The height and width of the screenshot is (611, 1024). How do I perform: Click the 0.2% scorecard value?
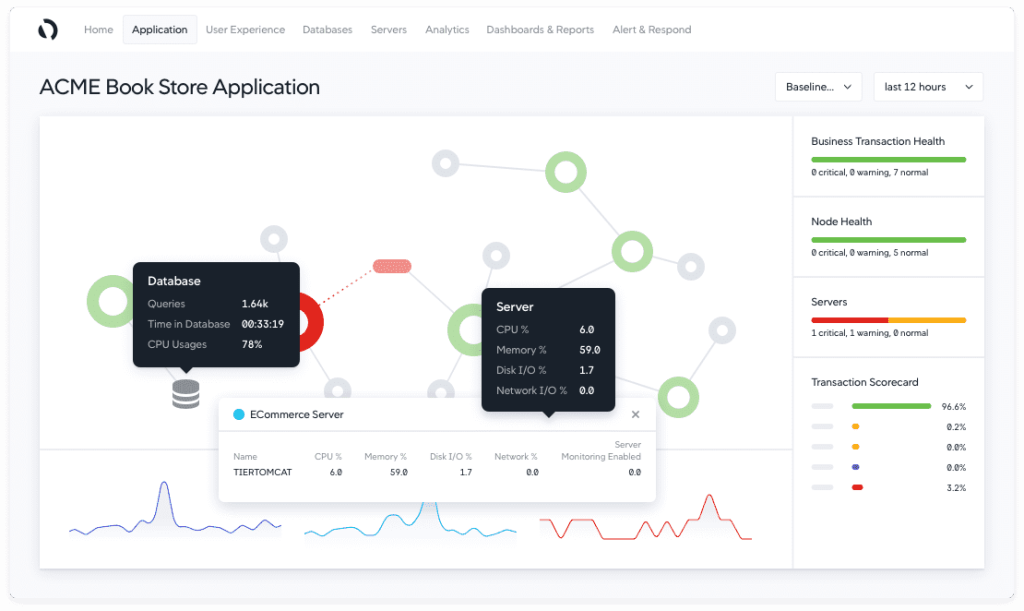point(956,427)
